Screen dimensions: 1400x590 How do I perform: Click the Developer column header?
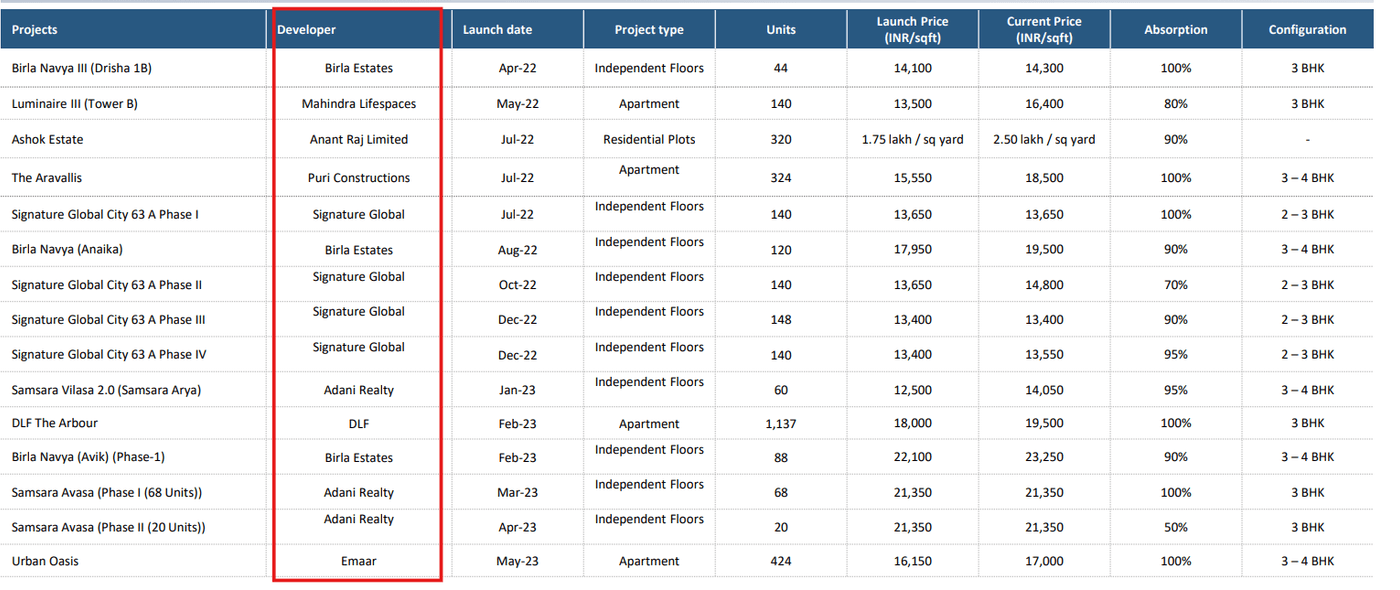click(307, 30)
